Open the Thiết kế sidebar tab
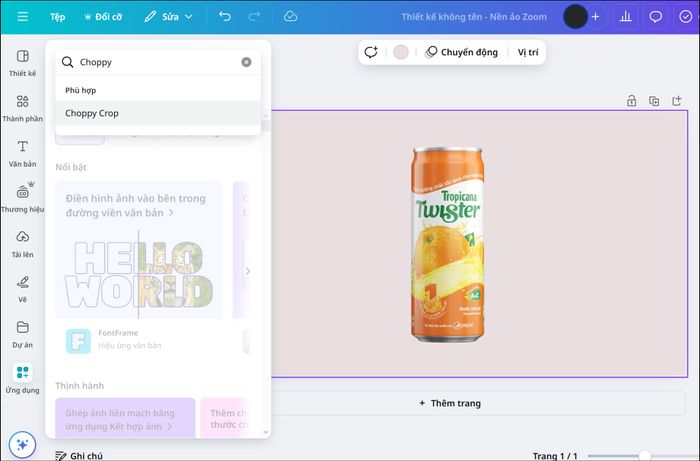 tap(22, 63)
